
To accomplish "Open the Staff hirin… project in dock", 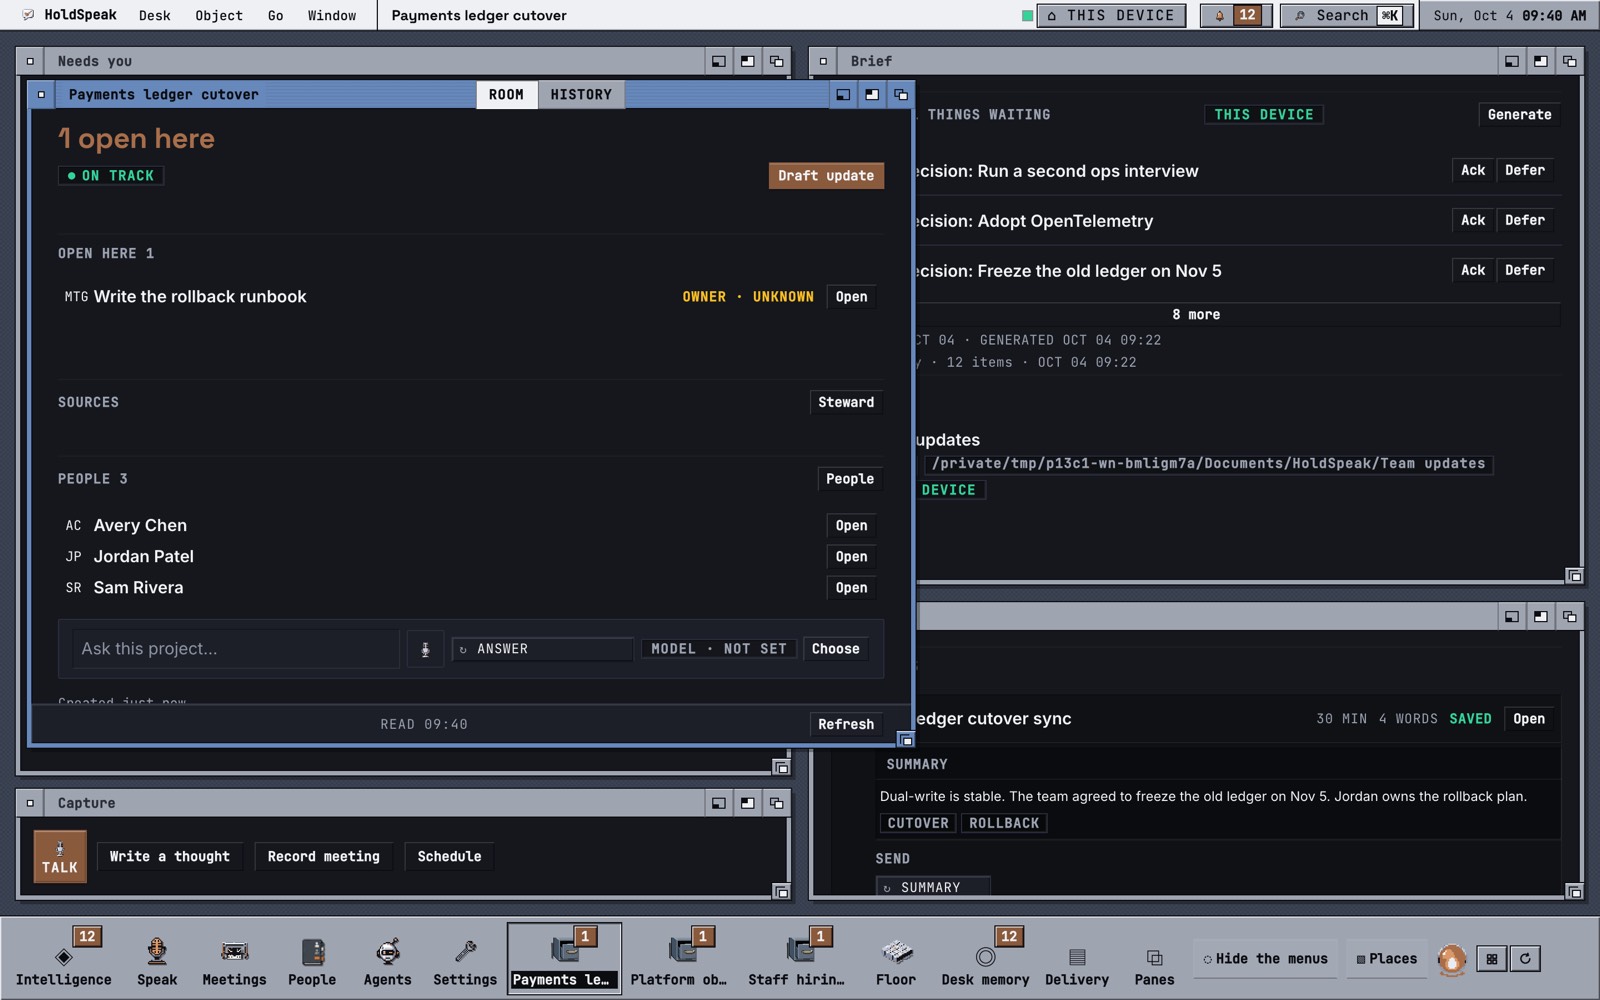I will (x=797, y=958).
